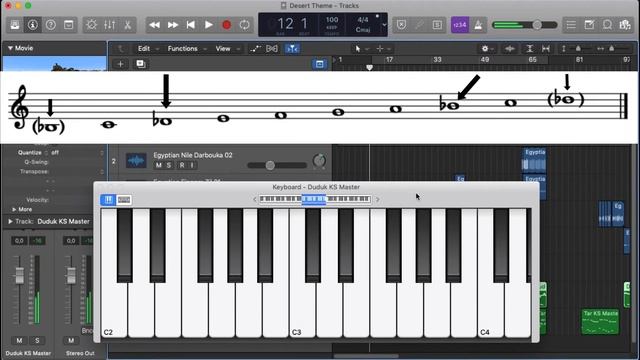Toggle the Toolbar display button
The width and height of the screenshot is (640, 360).
click(x=69, y=25)
